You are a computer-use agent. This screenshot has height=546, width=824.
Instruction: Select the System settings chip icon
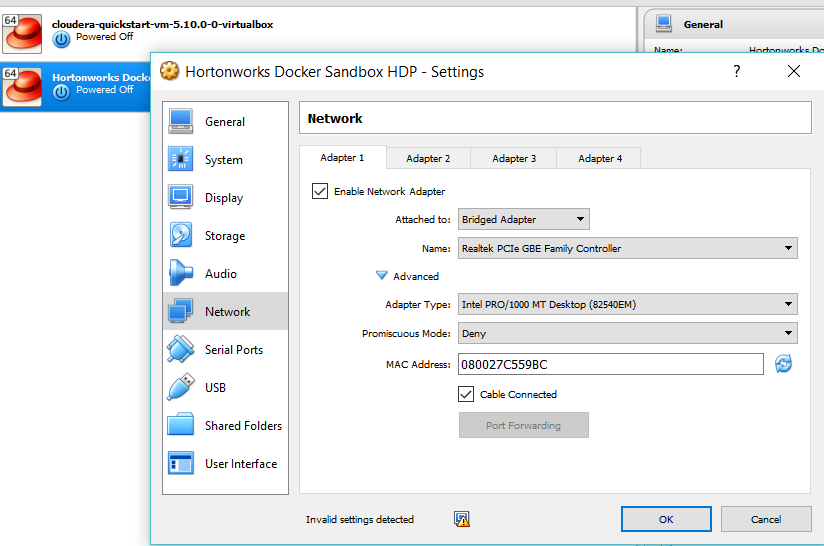(181, 159)
